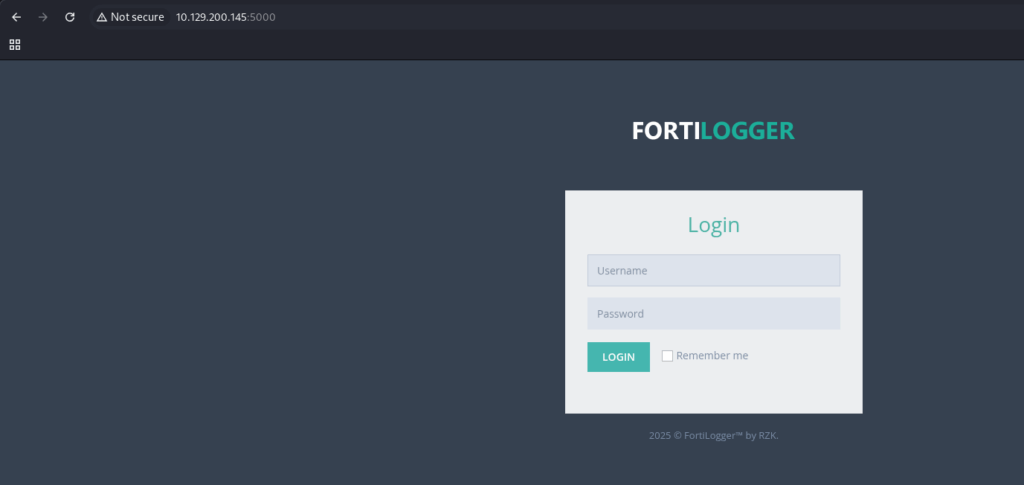Submit with the LOGIN button
The image size is (1024, 485).
[618, 357]
